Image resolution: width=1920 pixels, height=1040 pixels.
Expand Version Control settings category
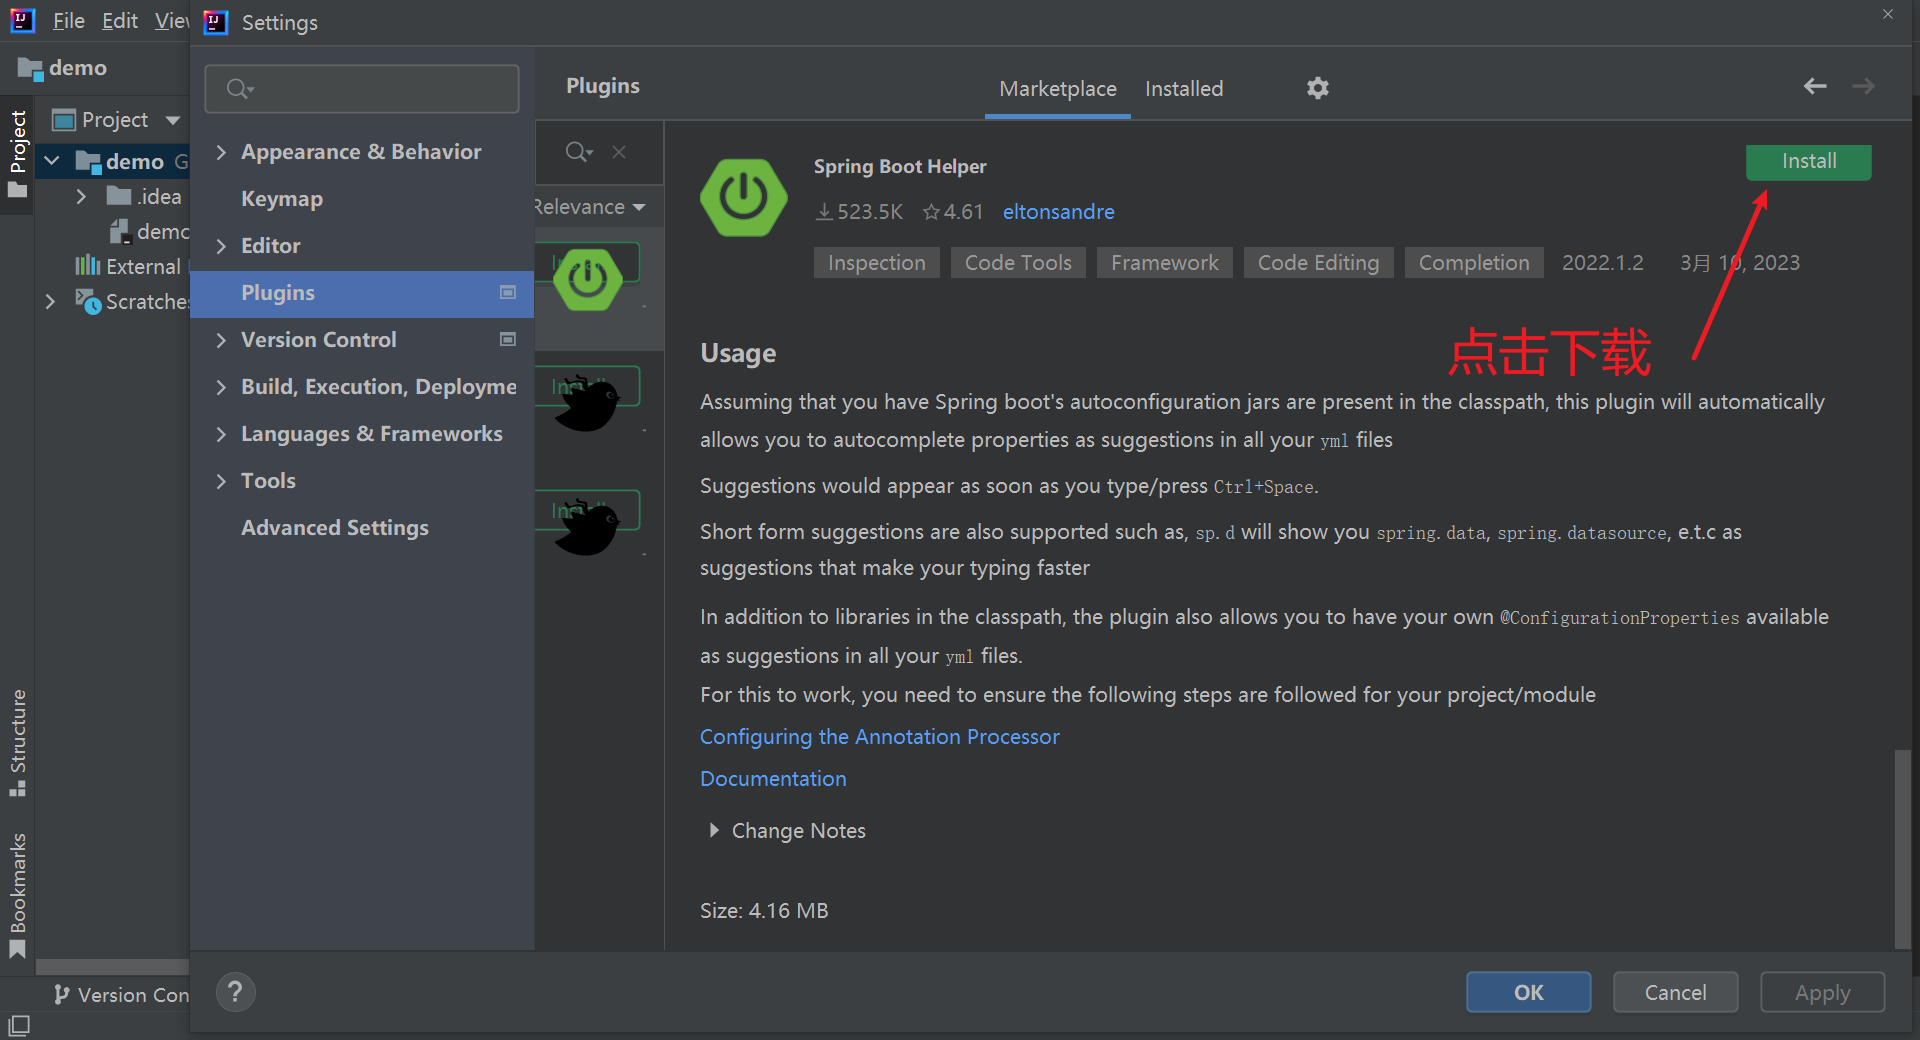coord(221,340)
